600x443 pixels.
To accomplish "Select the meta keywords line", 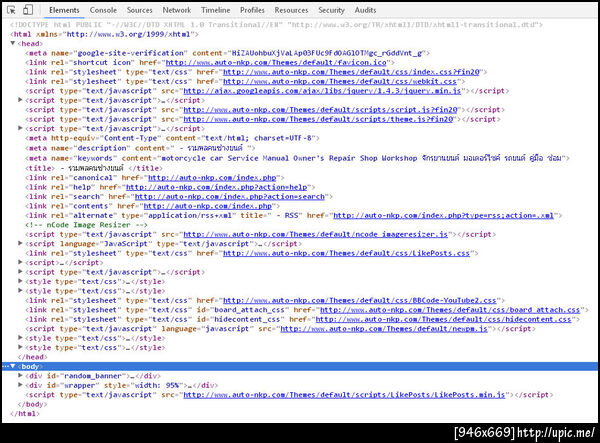I will pyautogui.click(x=297, y=158).
